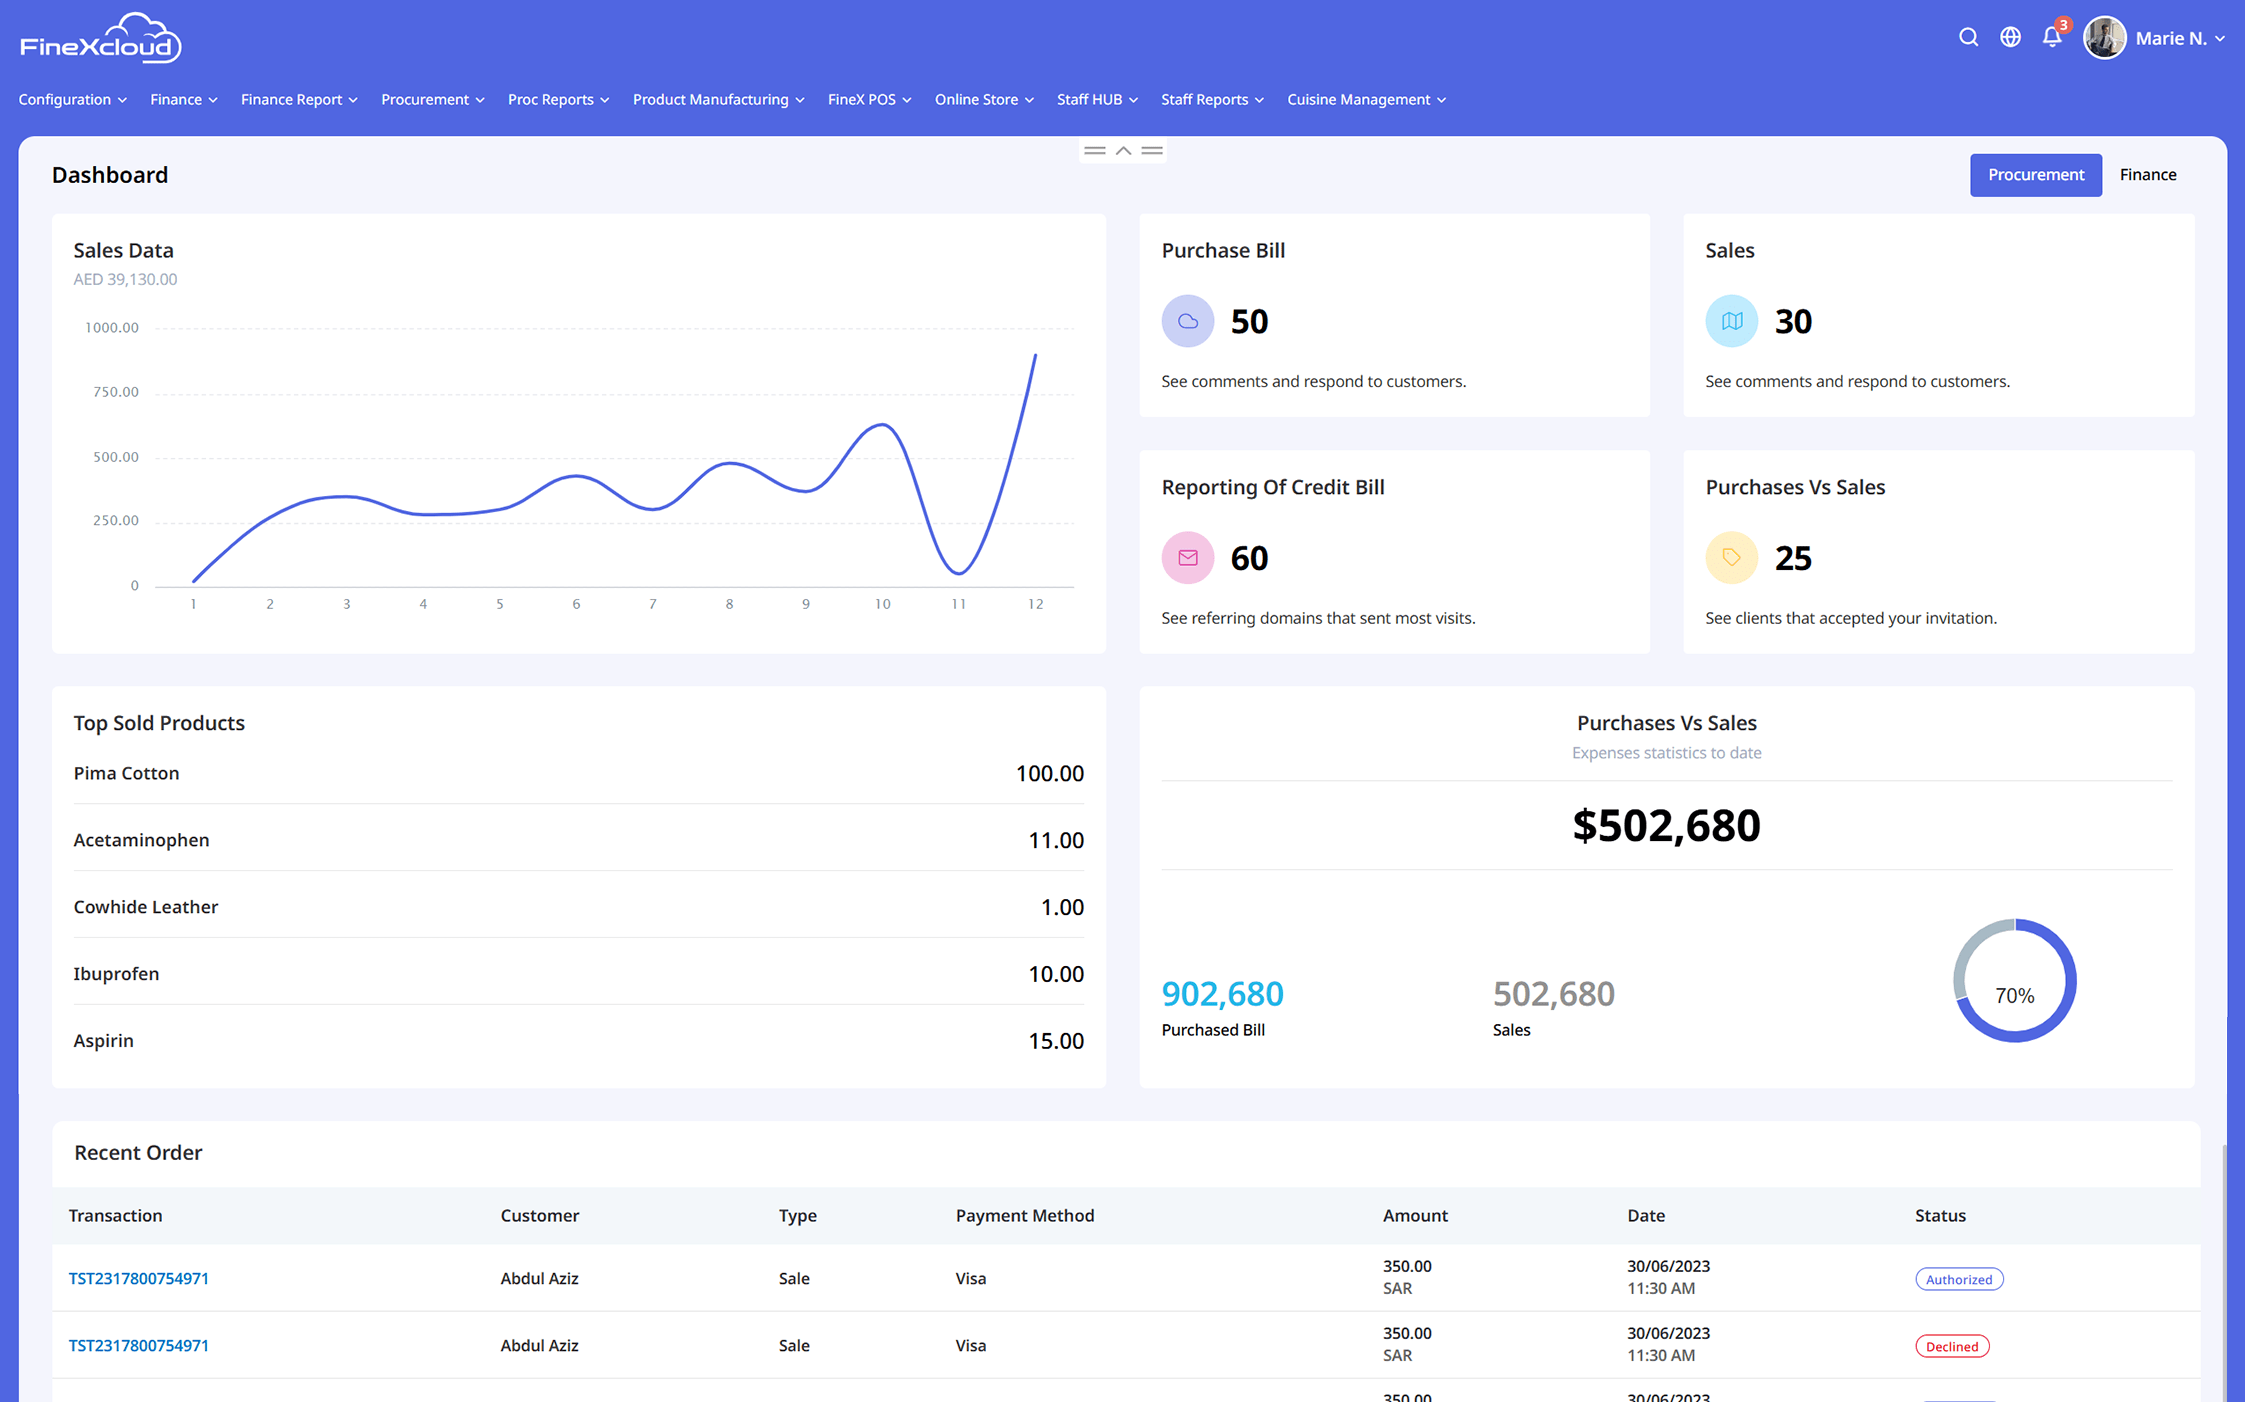
Task: Click the Purchases Vs Sales tag icon
Action: point(1731,558)
